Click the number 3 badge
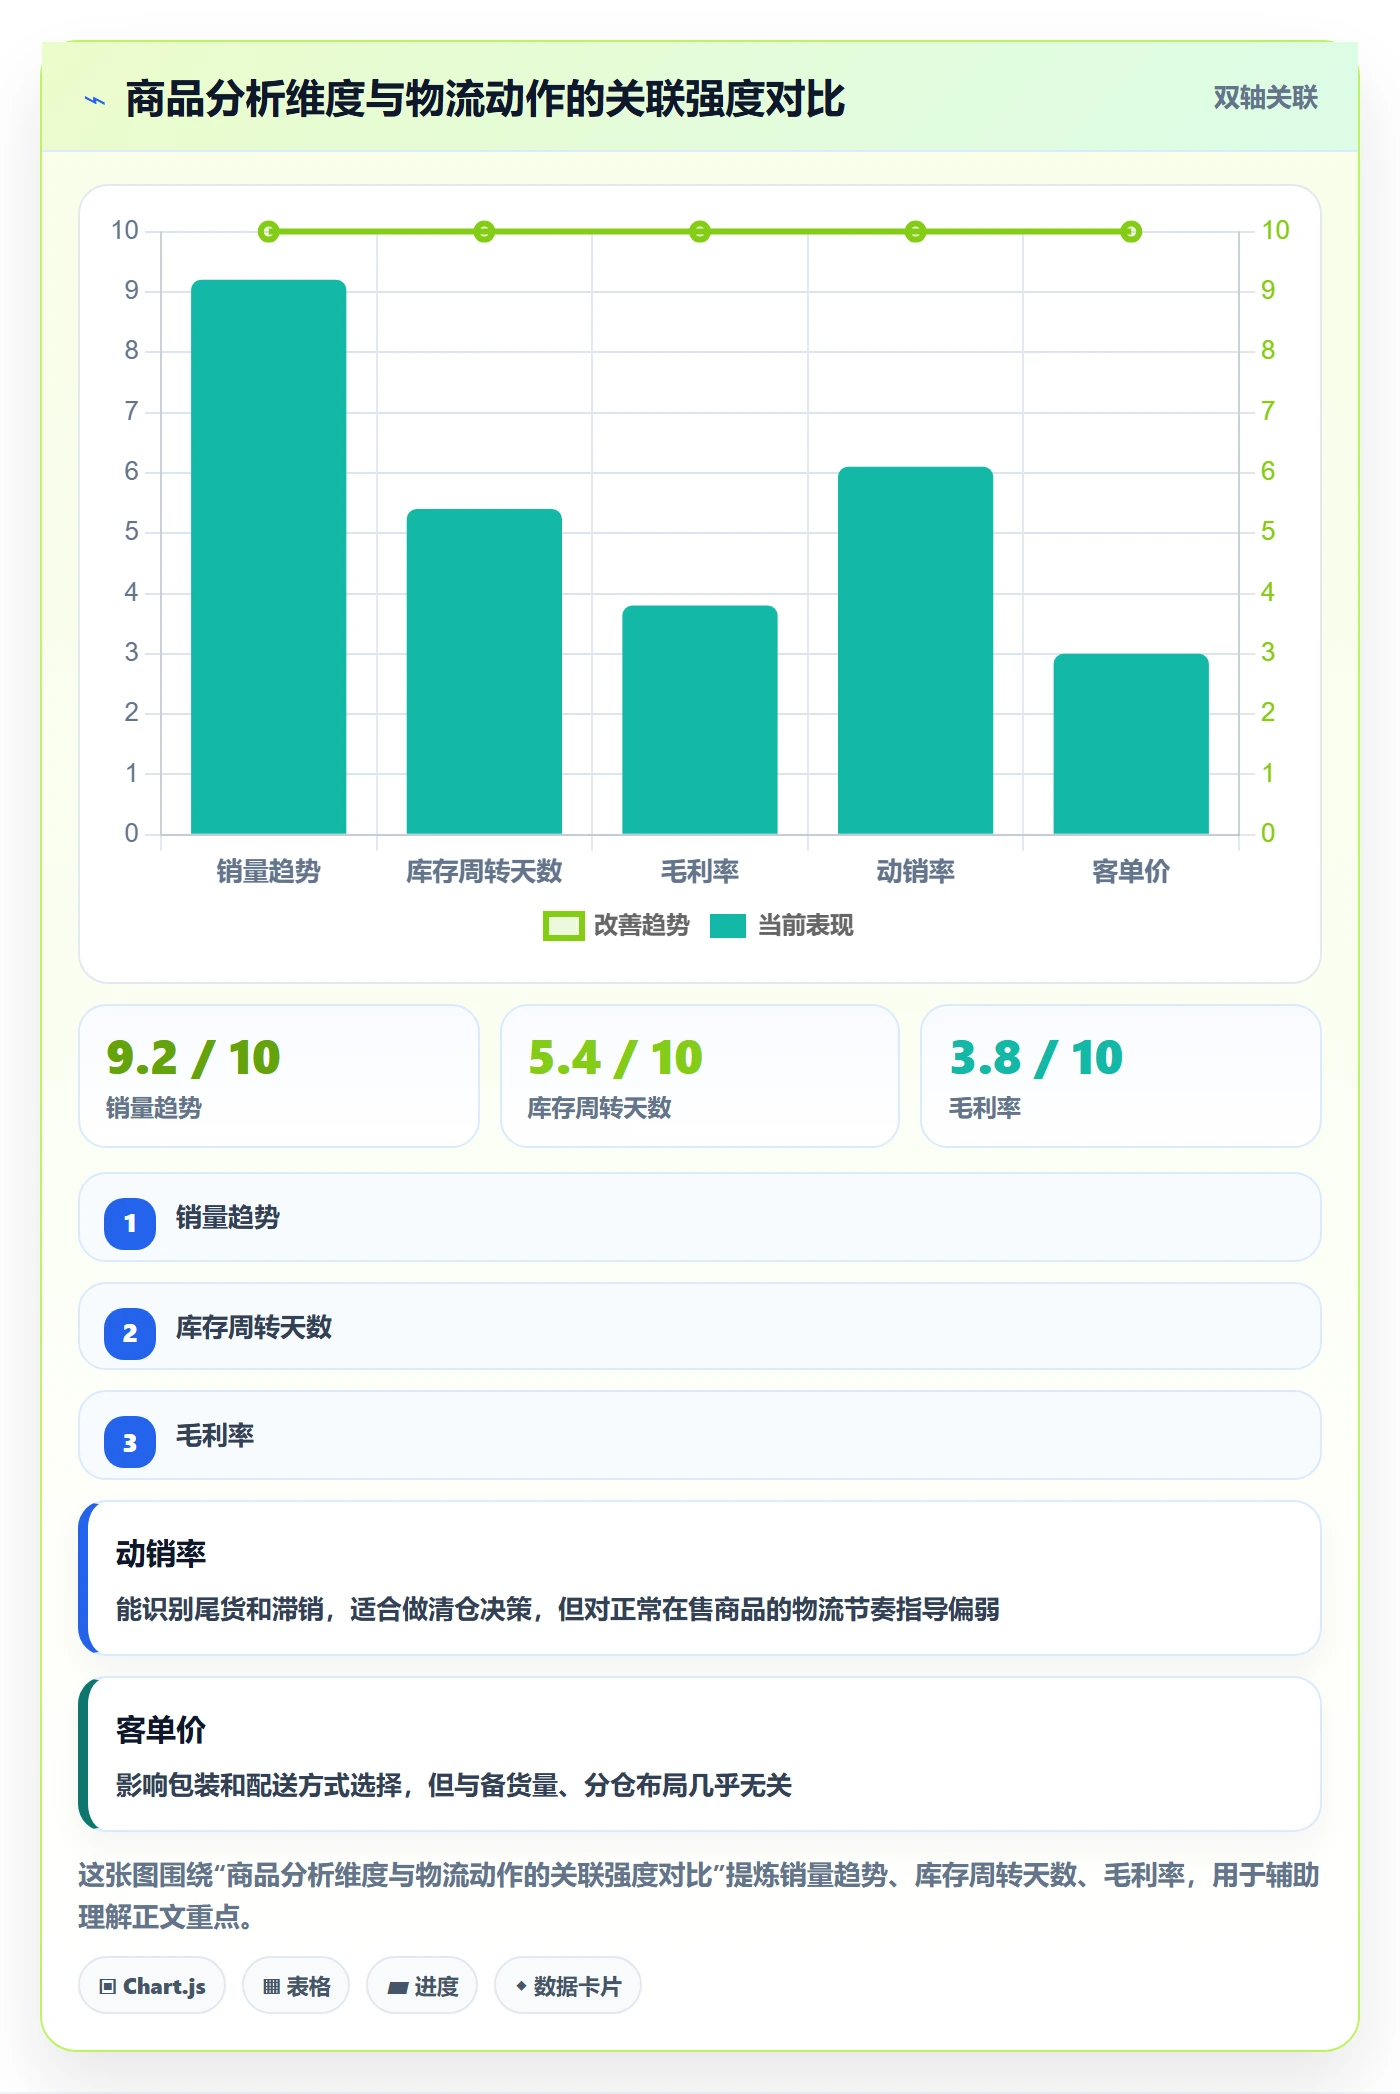The height and width of the screenshot is (2094, 1400). coord(130,1442)
